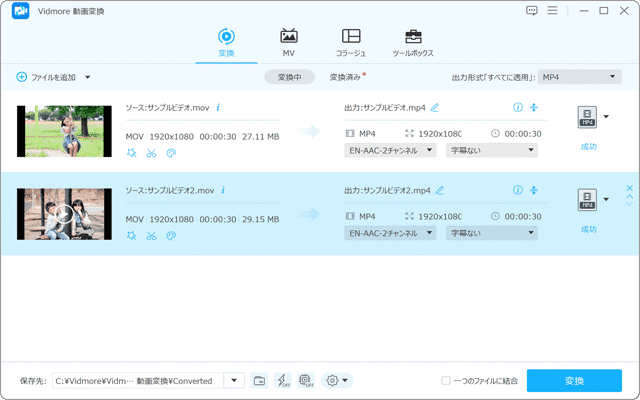The image size is (640, 400).
Task: Select source size 29.15 MB text
Action: tap(260, 219)
